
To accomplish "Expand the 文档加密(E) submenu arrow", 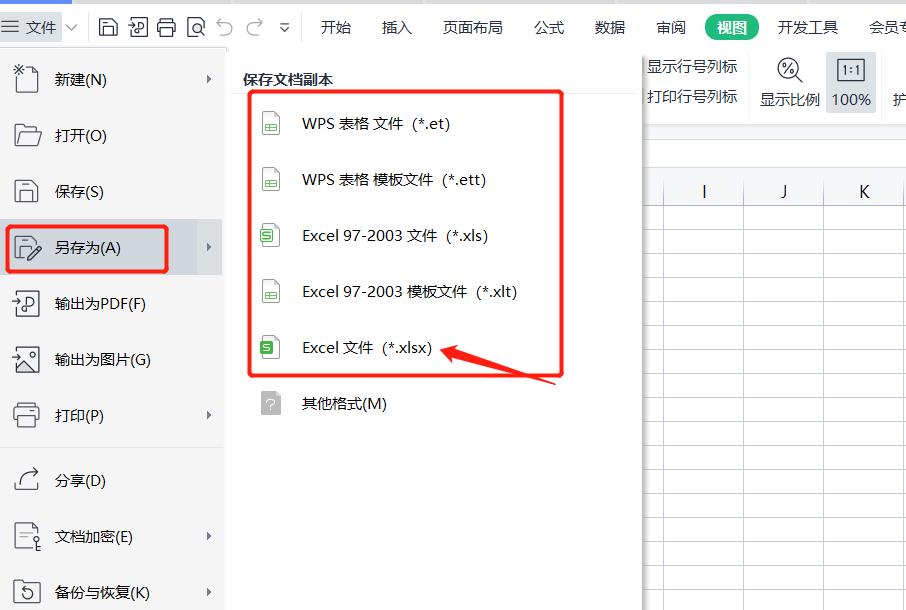I will pos(210,537).
